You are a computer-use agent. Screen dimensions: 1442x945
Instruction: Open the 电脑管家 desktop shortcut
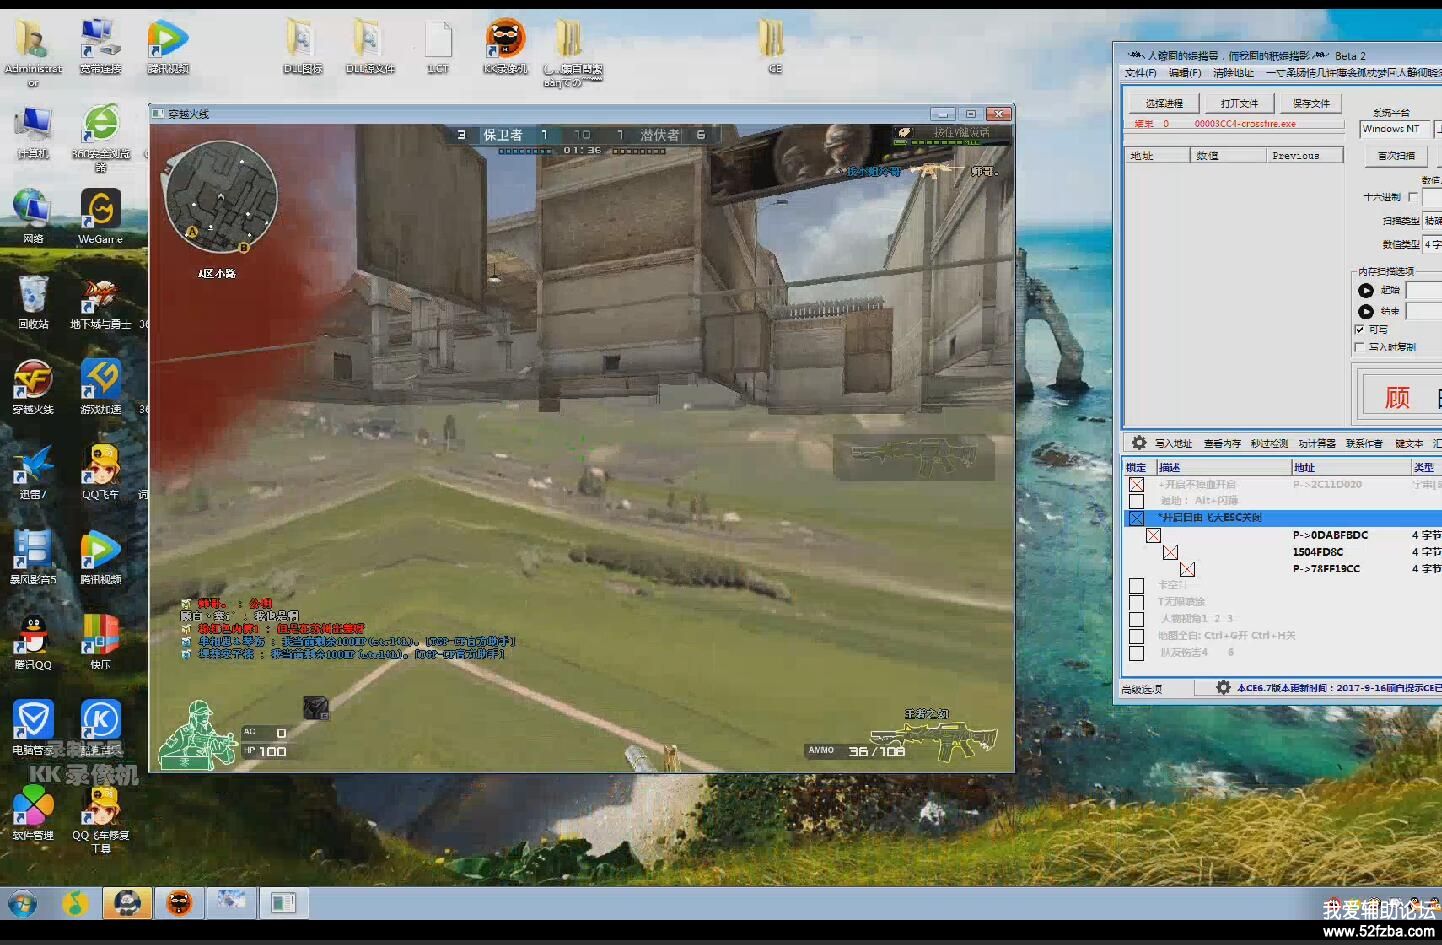click(33, 726)
